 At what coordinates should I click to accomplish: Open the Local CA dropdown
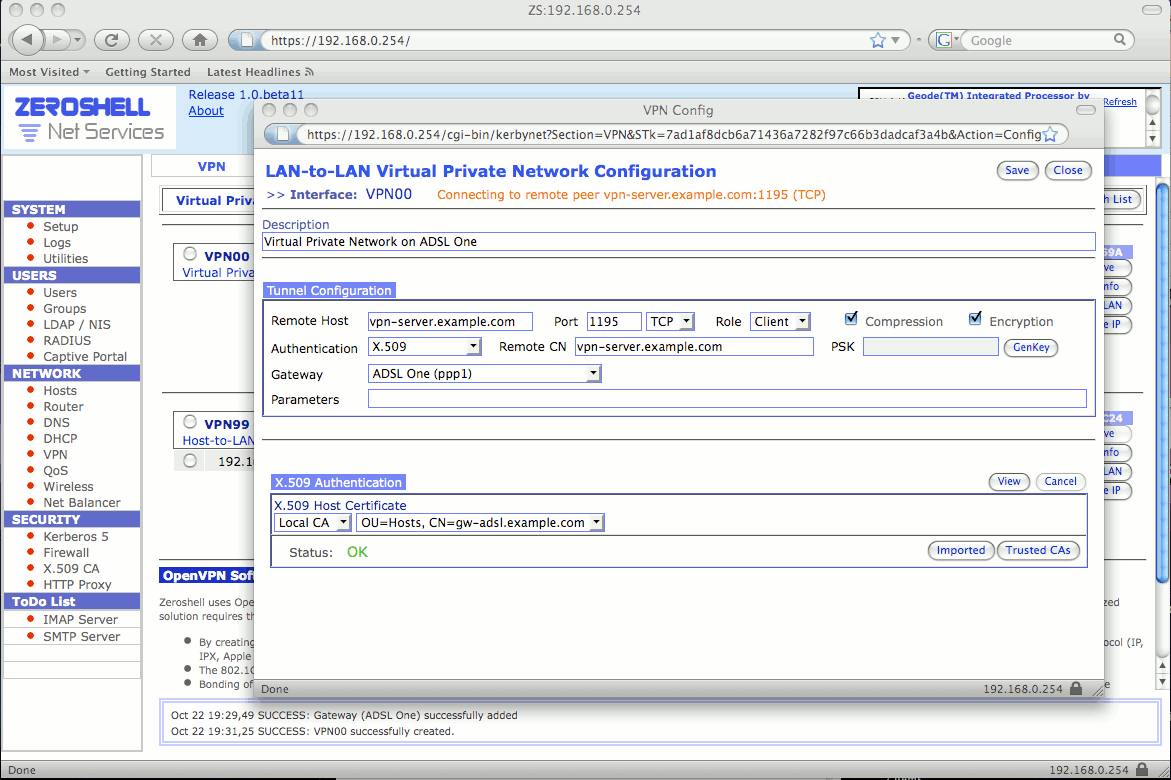point(313,522)
